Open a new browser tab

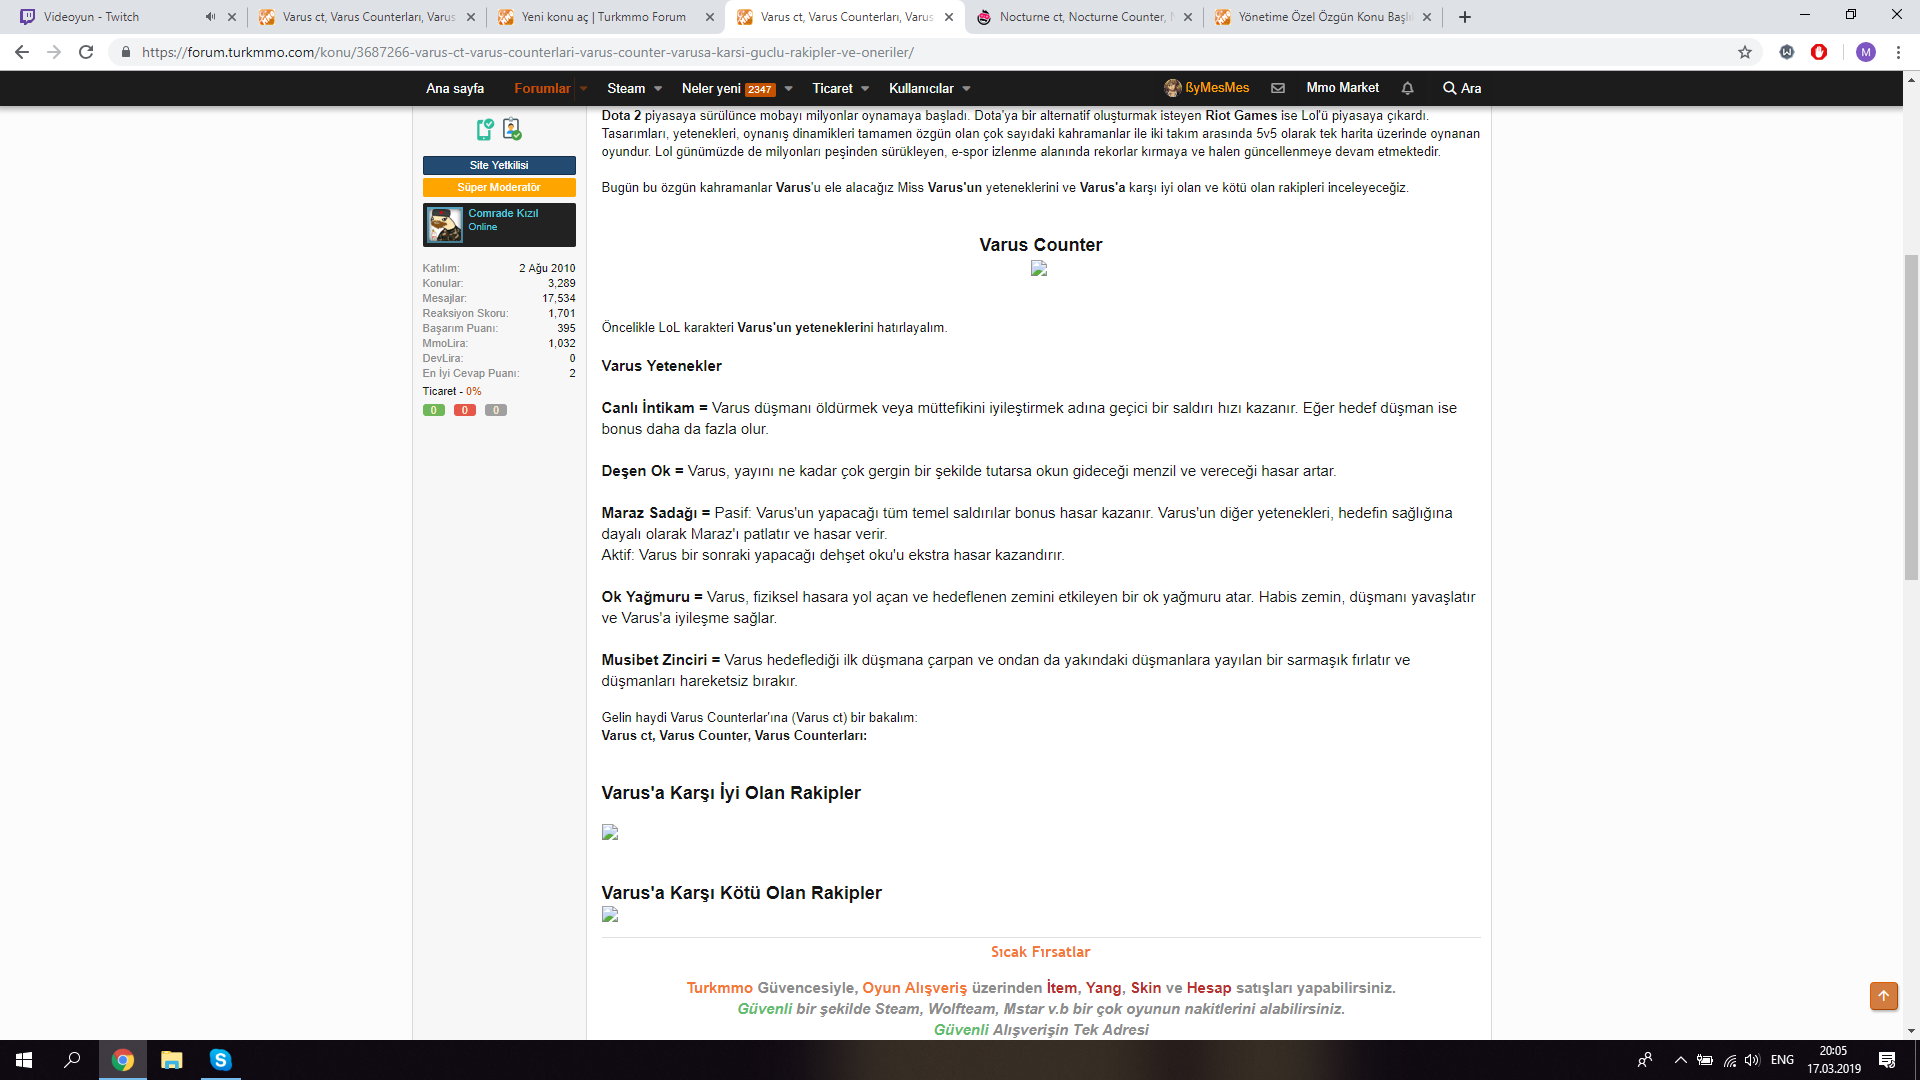1465,17
